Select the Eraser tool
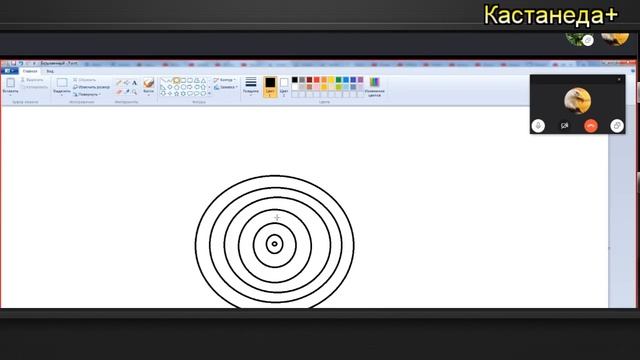 [119, 92]
